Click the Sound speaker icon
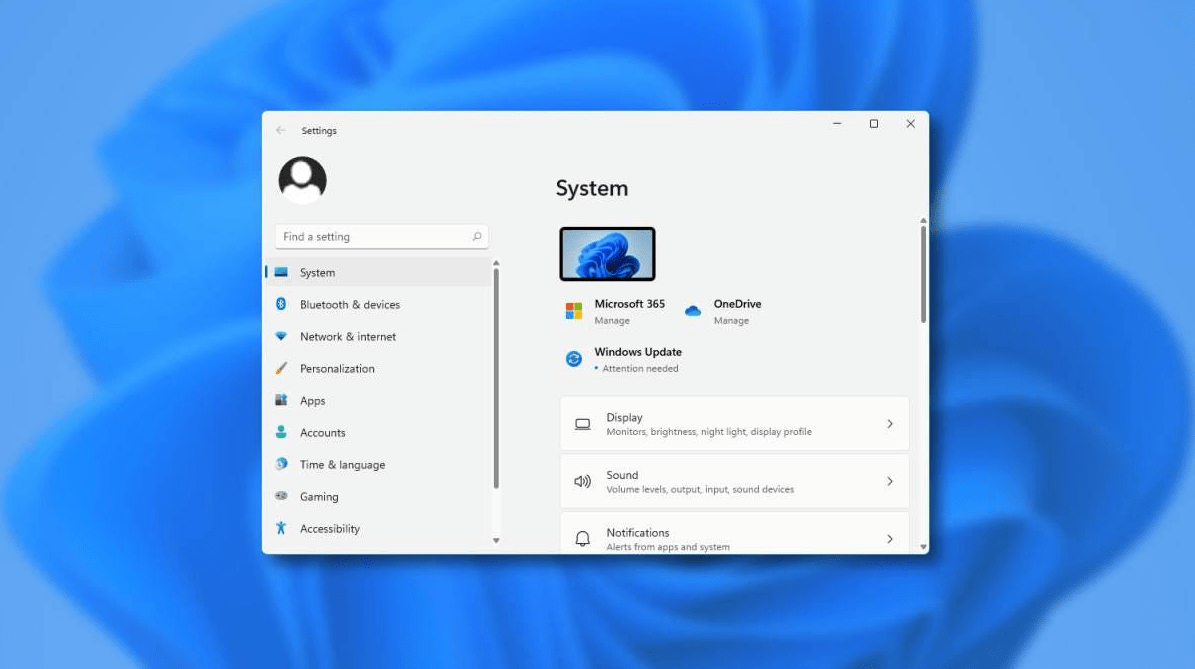The image size is (1195, 669). pos(582,482)
